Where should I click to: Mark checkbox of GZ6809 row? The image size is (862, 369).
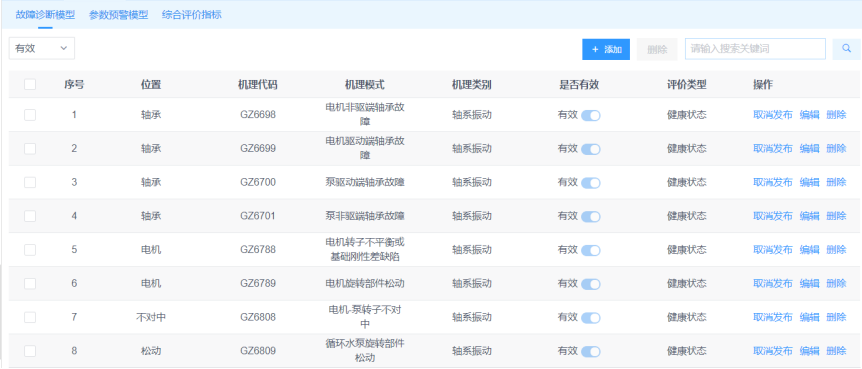coord(30,351)
